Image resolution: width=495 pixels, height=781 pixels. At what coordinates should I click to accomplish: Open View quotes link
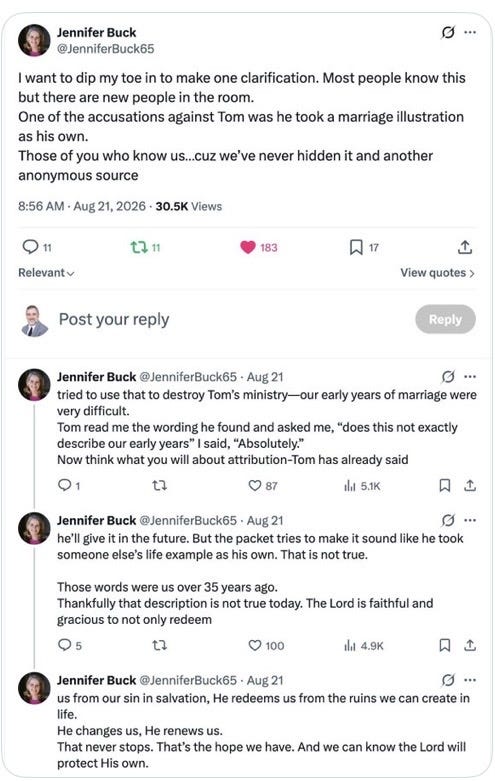(437, 272)
